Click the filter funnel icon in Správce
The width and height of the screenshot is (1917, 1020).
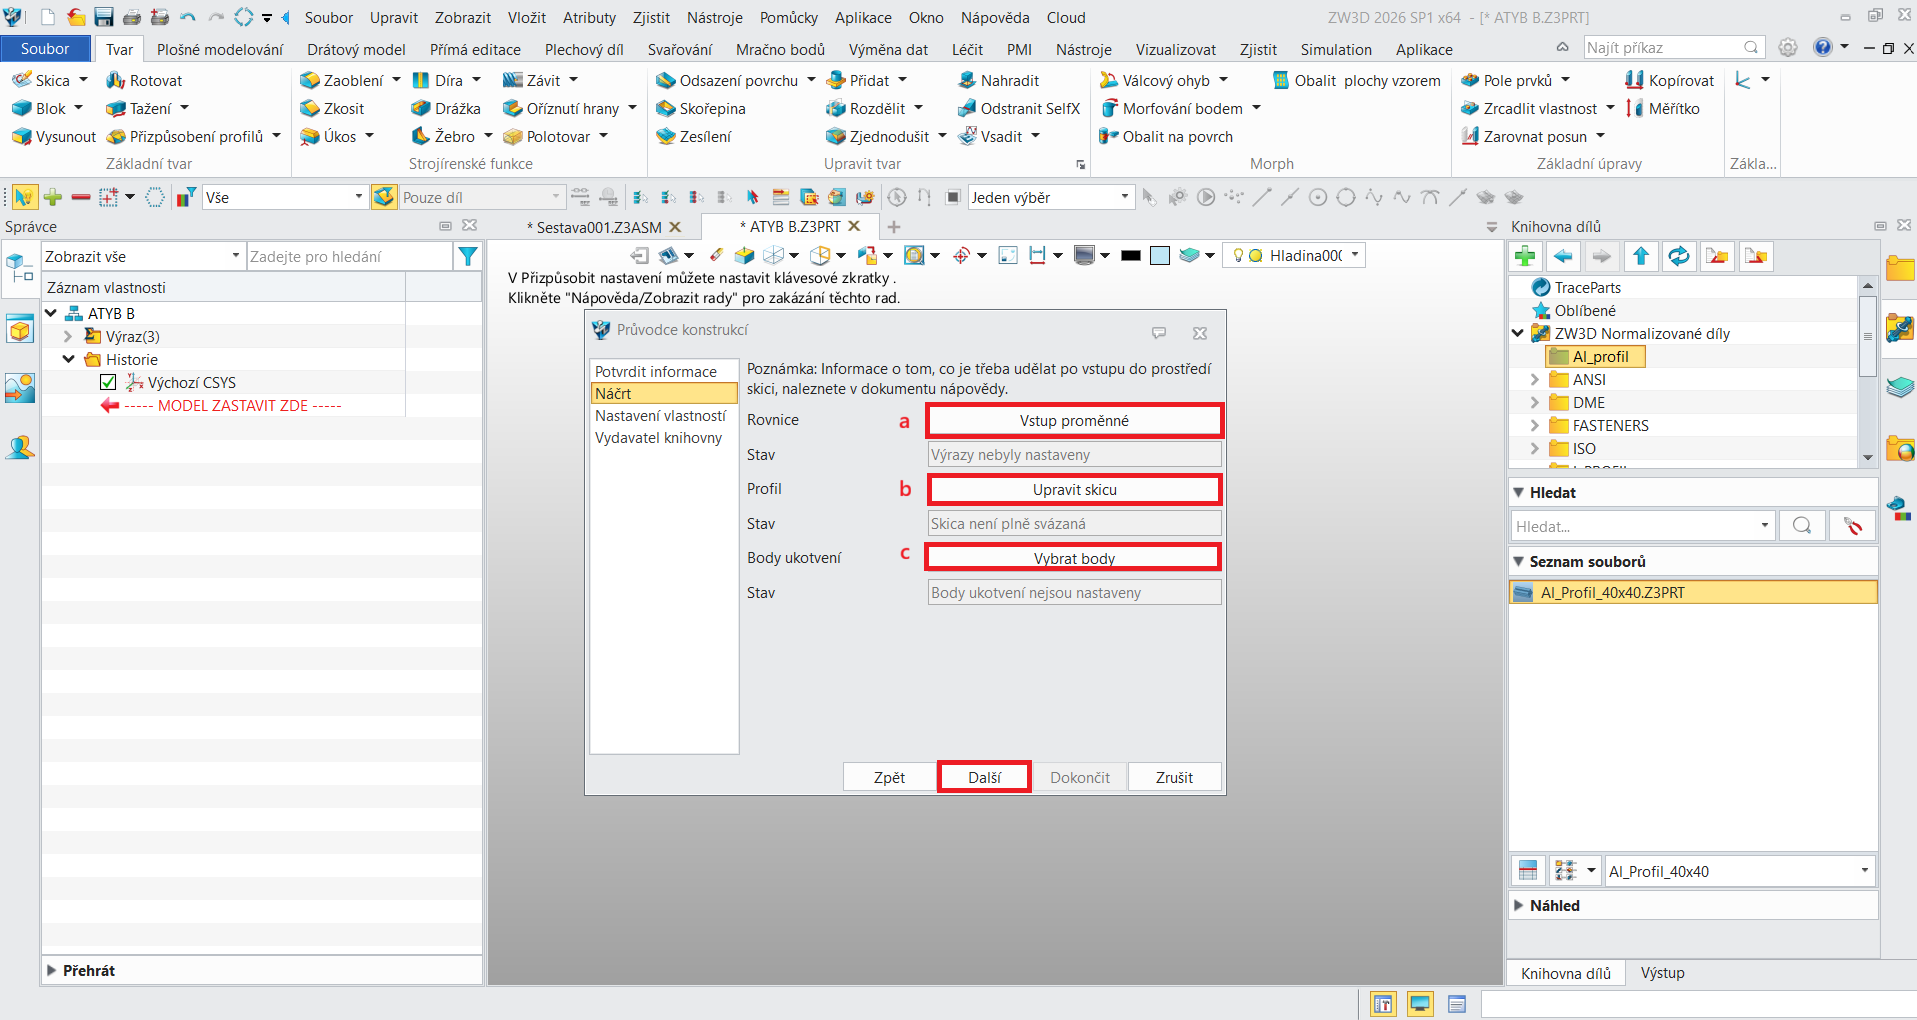tap(467, 256)
